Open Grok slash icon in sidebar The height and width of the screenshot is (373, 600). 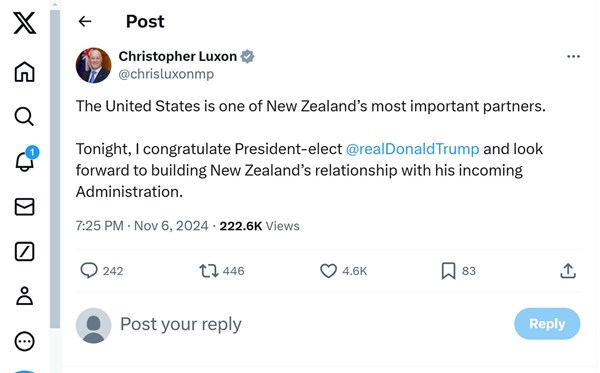point(24,251)
